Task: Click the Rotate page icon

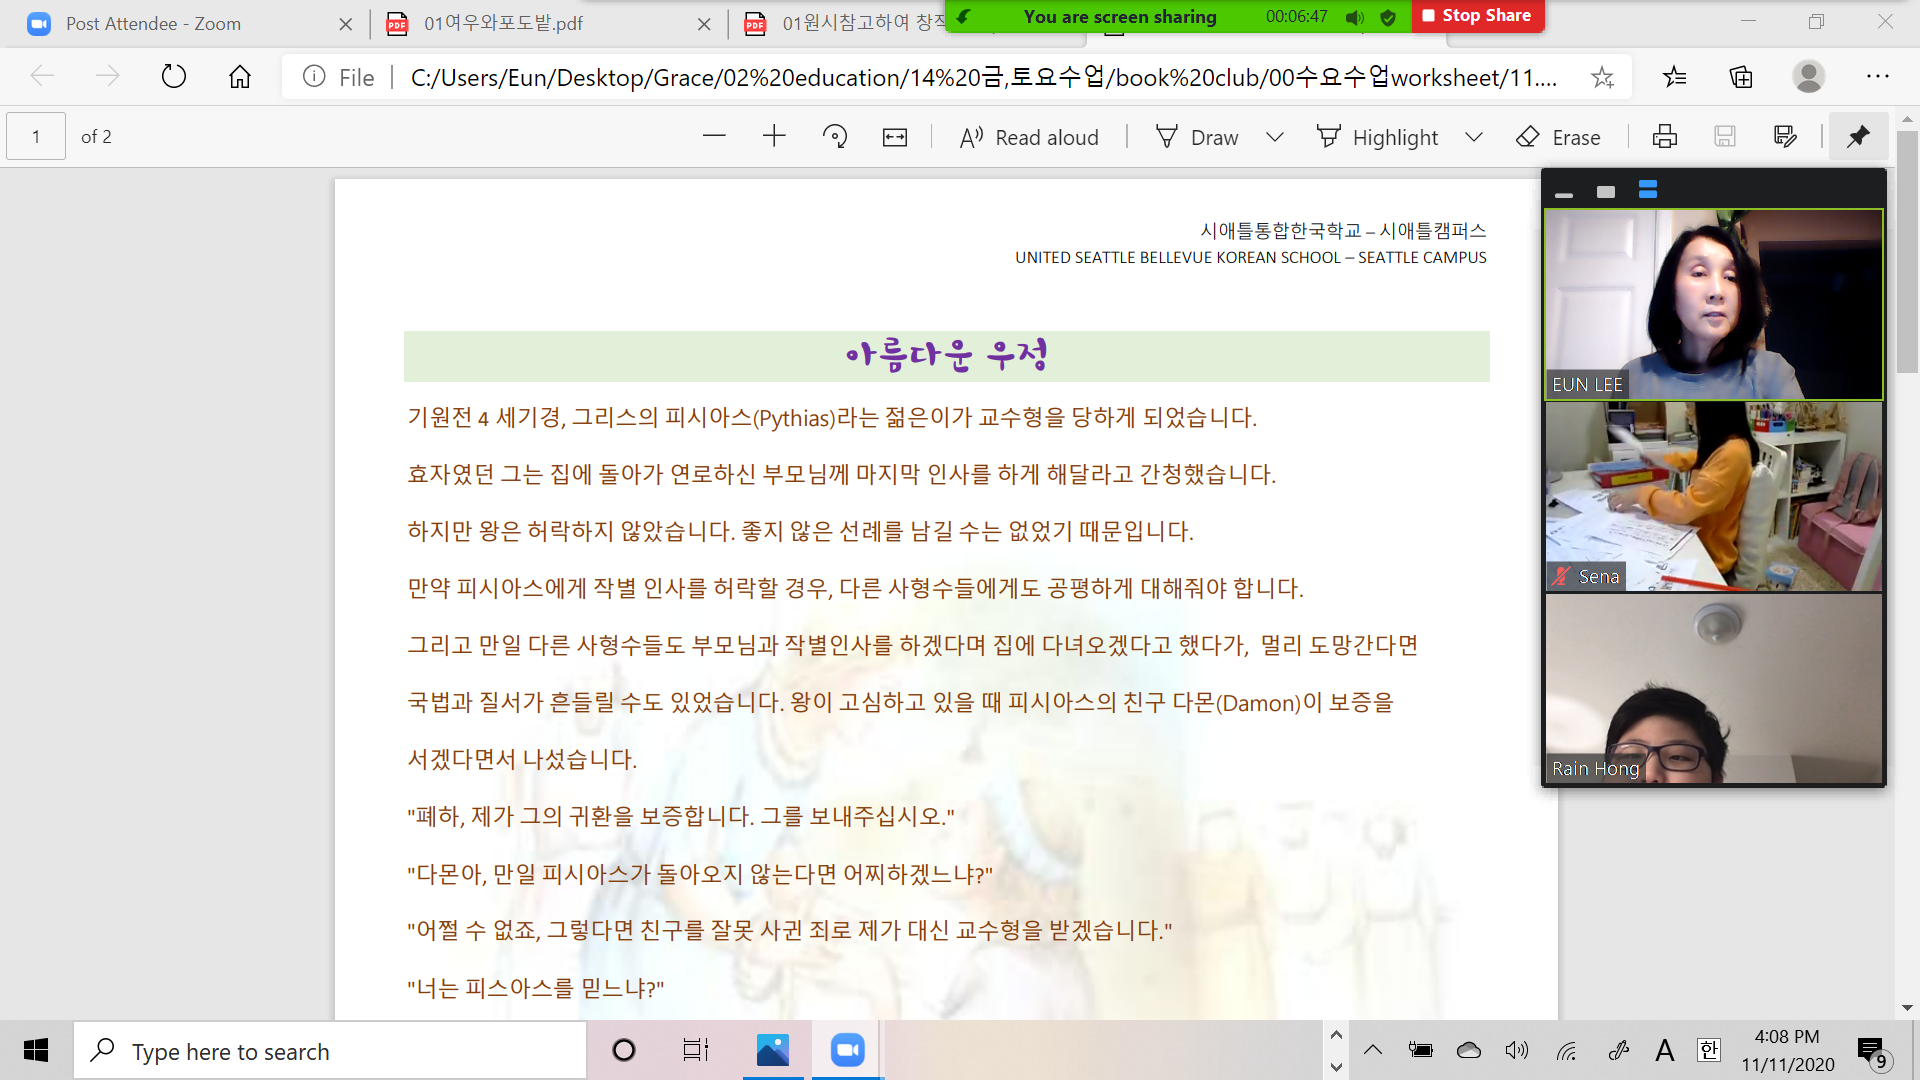Action: [835, 137]
